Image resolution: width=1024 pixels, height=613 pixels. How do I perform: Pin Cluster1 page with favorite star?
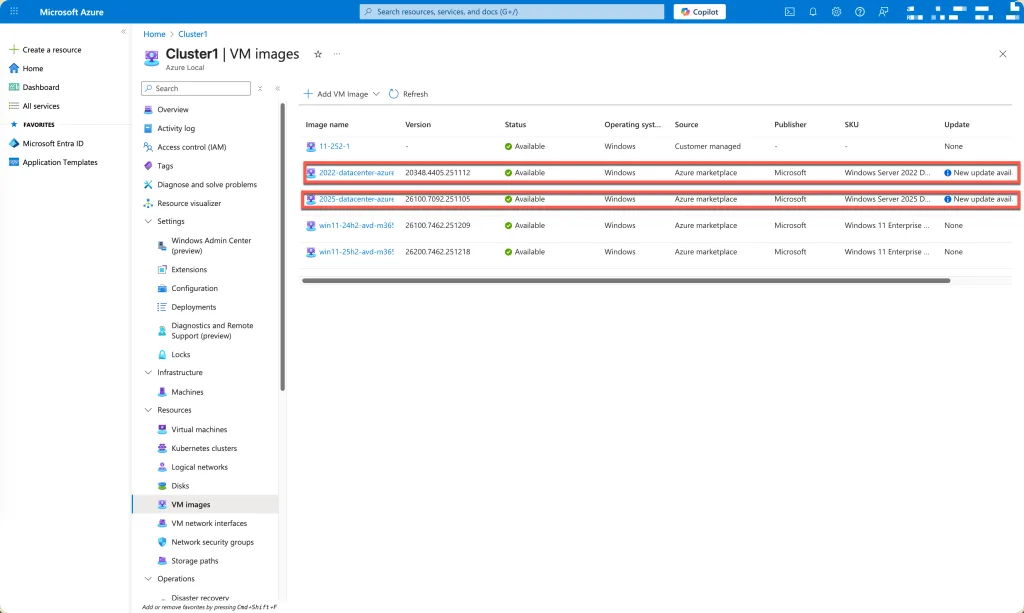point(318,54)
